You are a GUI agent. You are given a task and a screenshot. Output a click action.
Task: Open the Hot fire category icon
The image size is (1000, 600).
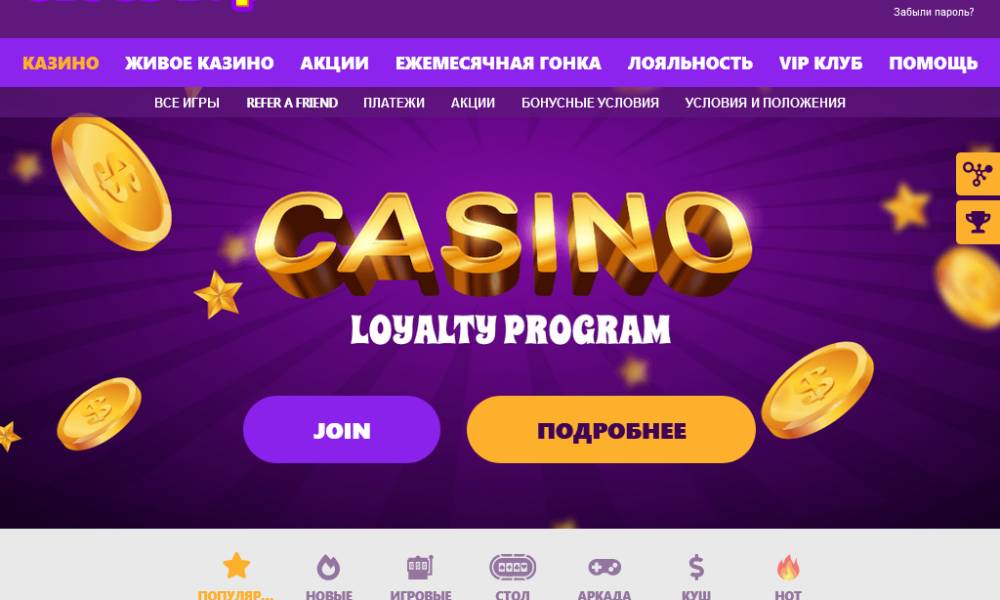tap(788, 567)
